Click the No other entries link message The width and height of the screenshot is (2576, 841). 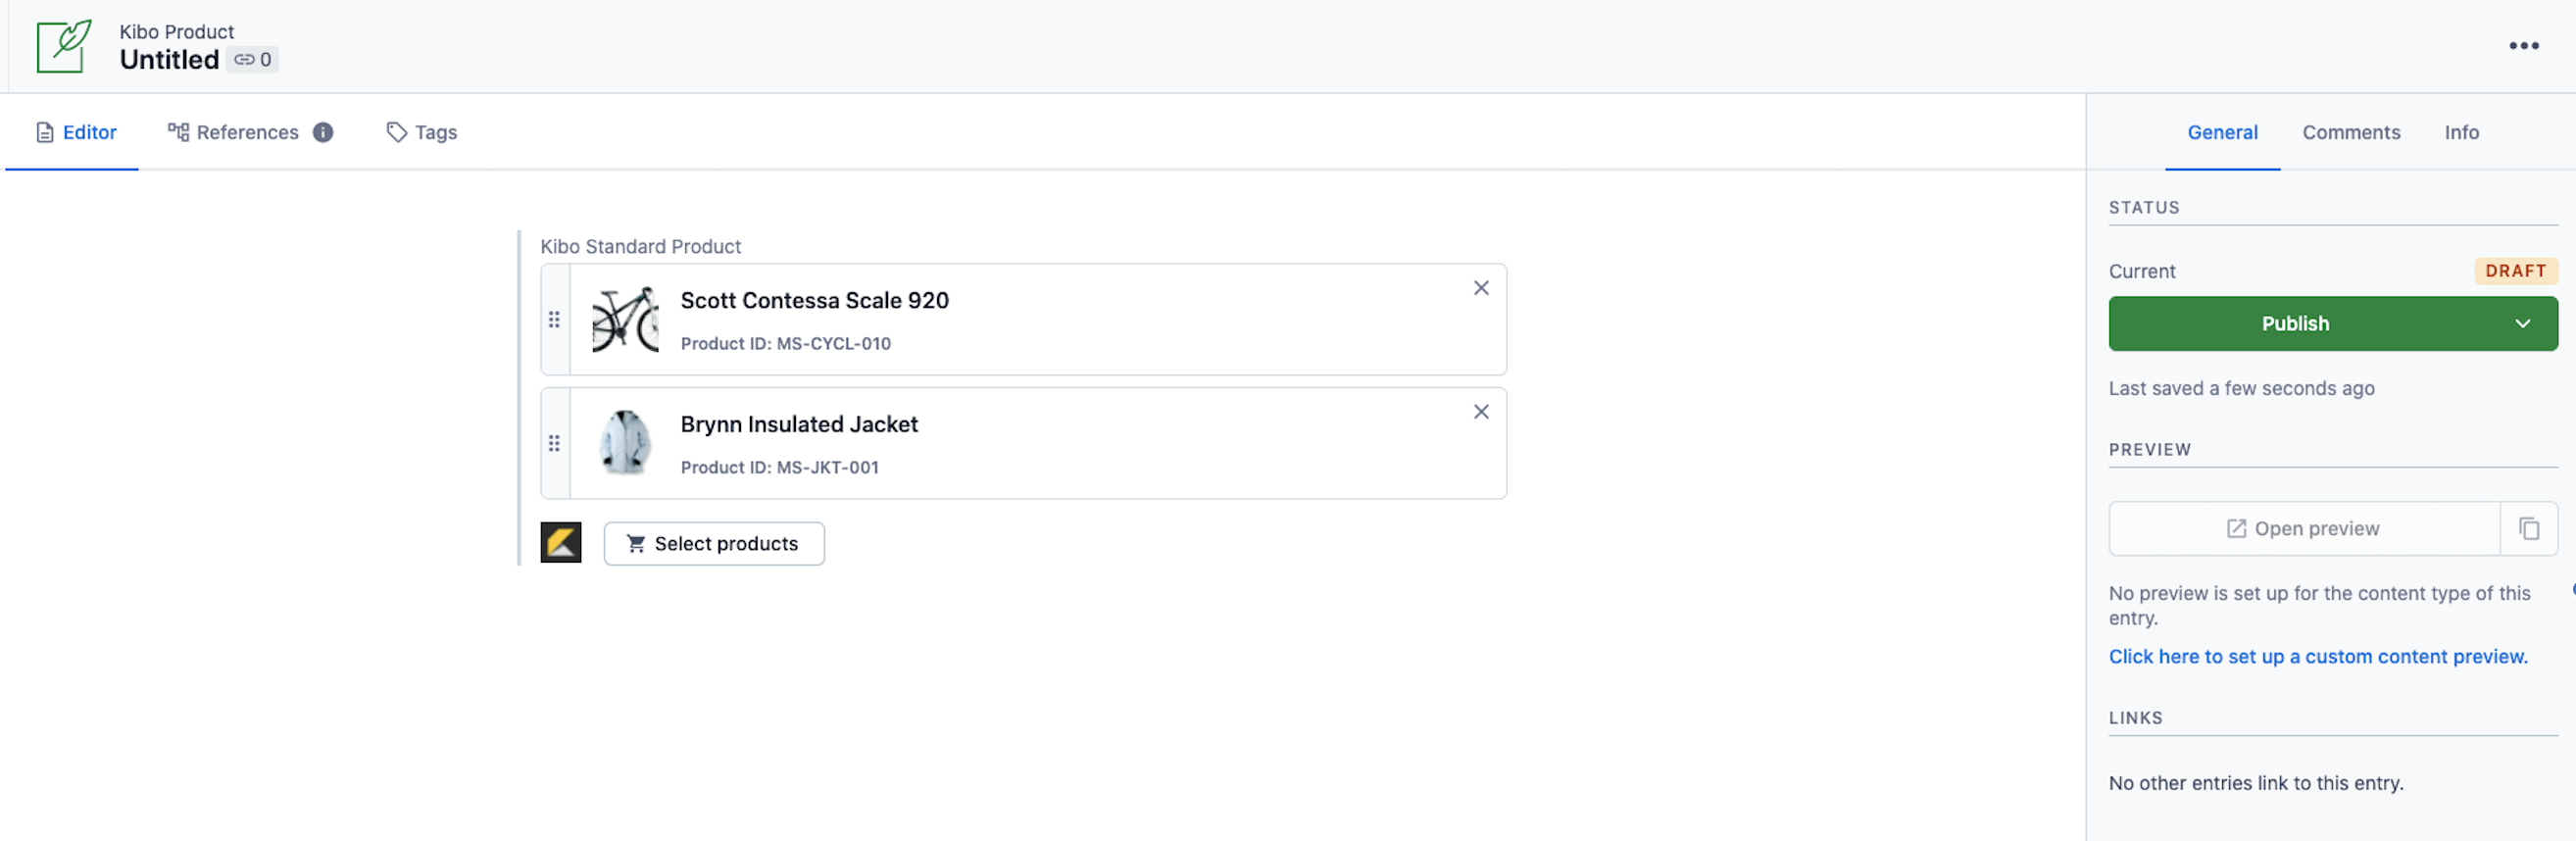tap(2256, 783)
